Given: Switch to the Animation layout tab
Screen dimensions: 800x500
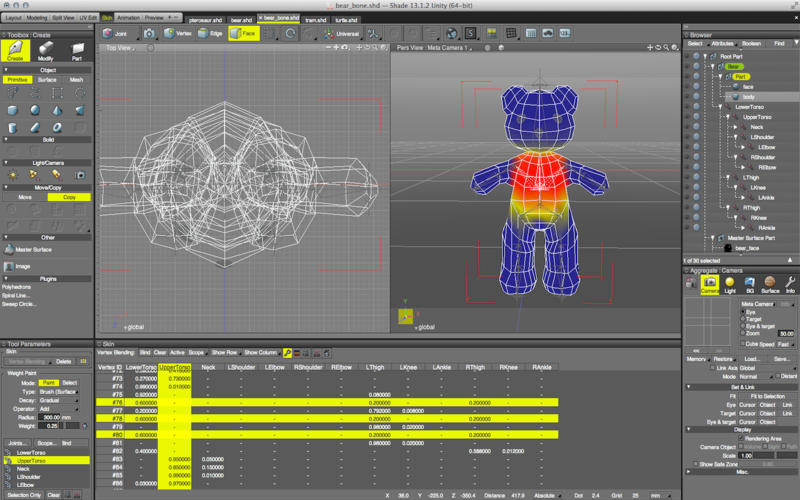Looking at the screenshot, I should [x=128, y=17].
